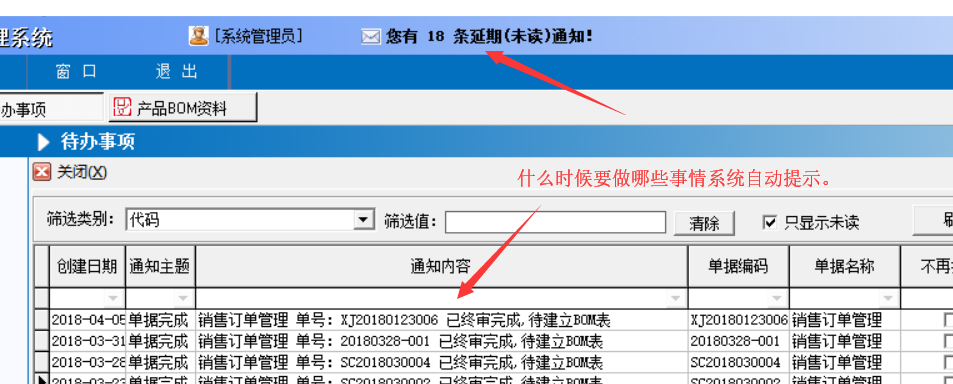
Task: Check the 不再提示 box for 20180328-001
Action: pyautogui.click(x=948, y=341)
